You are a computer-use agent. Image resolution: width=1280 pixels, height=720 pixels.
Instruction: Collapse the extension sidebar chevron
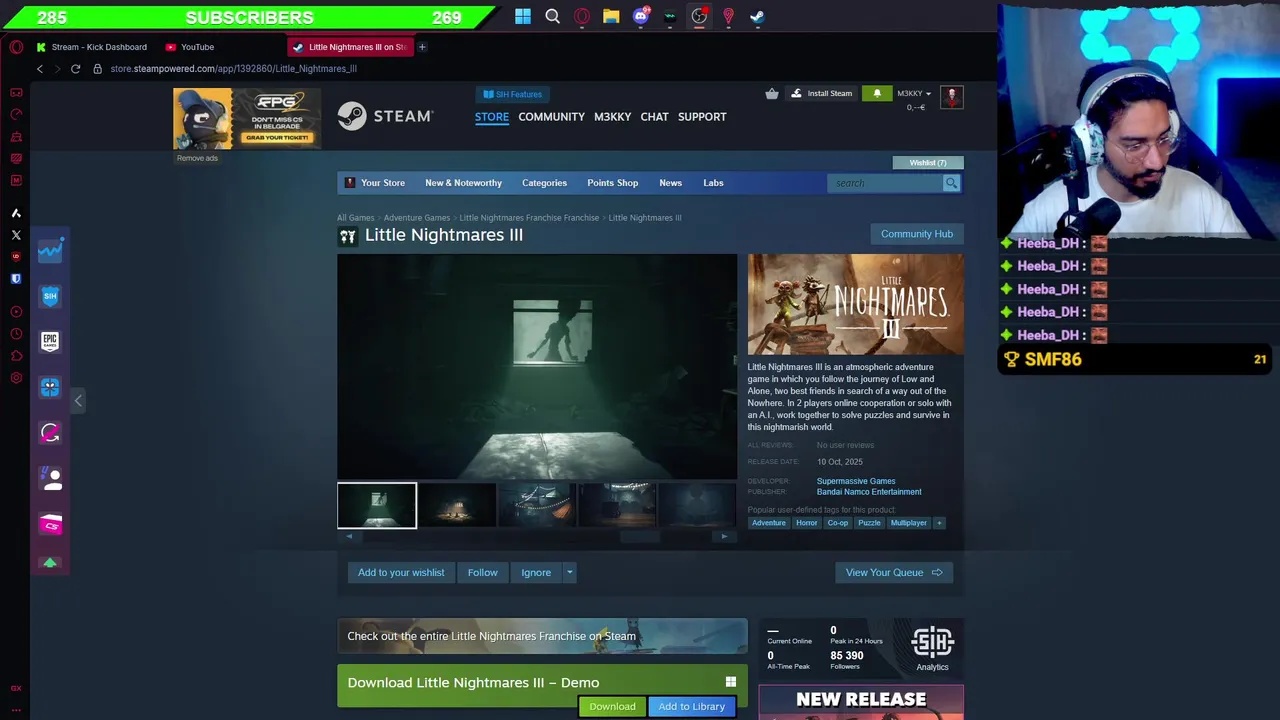pyautogui.click(x=78, y=401)
